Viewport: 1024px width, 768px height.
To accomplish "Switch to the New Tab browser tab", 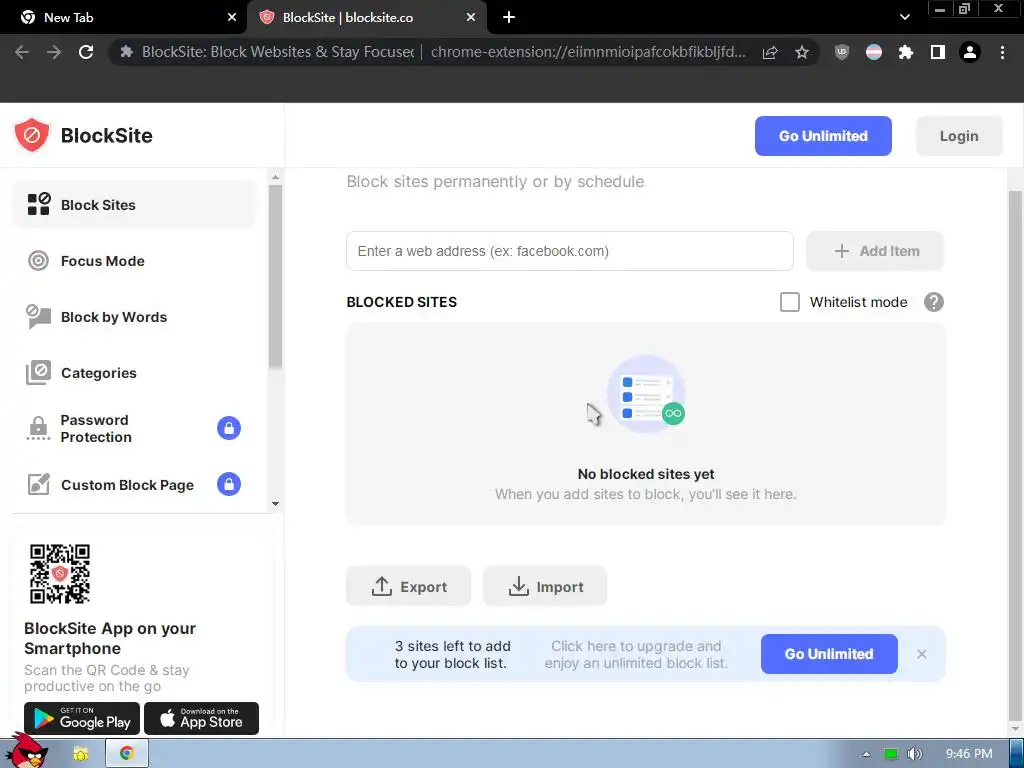I will point(123,18).
